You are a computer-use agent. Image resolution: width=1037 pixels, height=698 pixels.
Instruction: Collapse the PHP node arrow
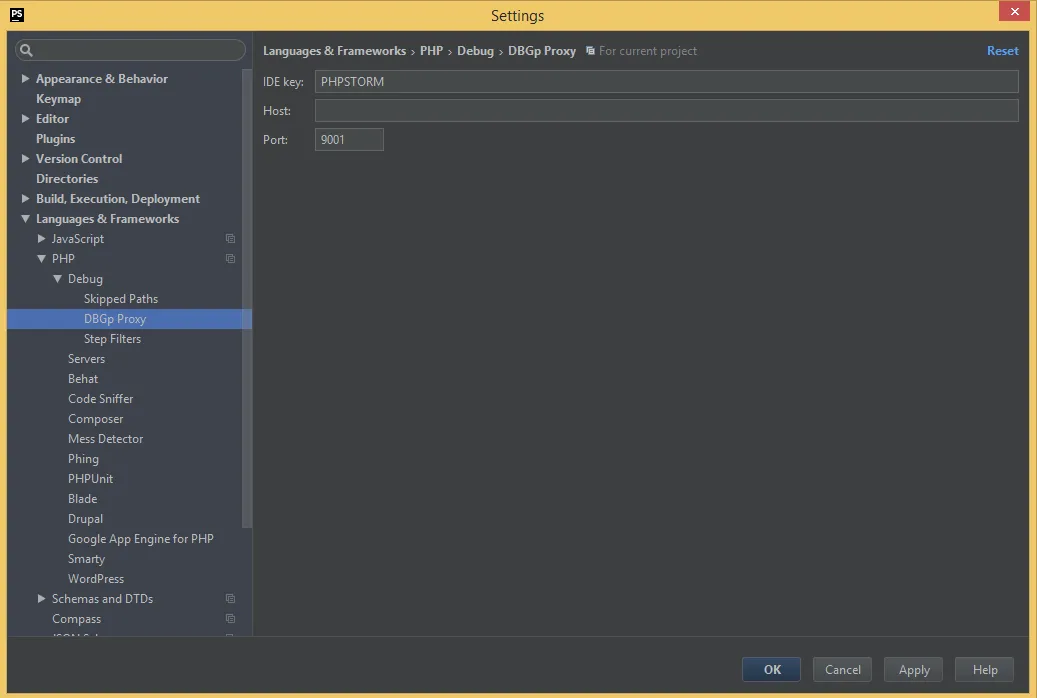41,259
